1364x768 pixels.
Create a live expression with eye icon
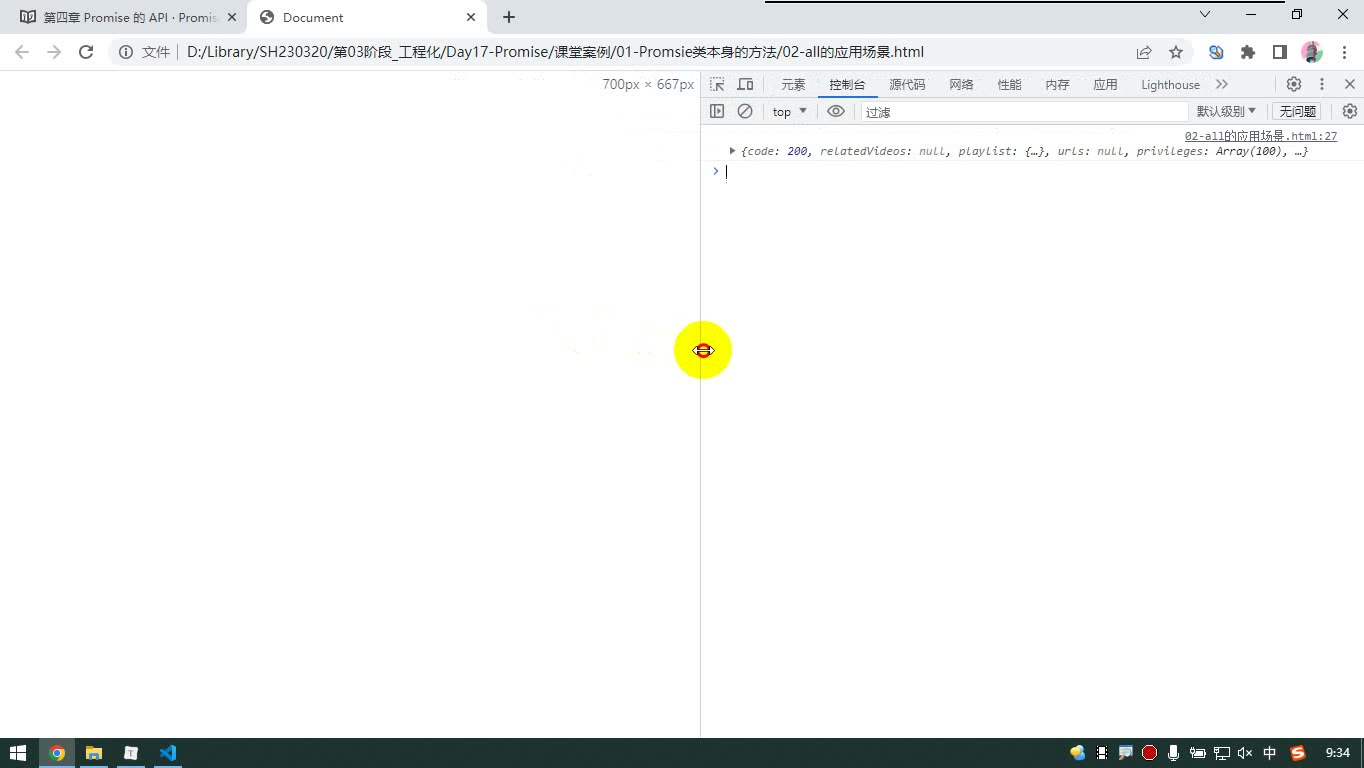coord(836,112)
